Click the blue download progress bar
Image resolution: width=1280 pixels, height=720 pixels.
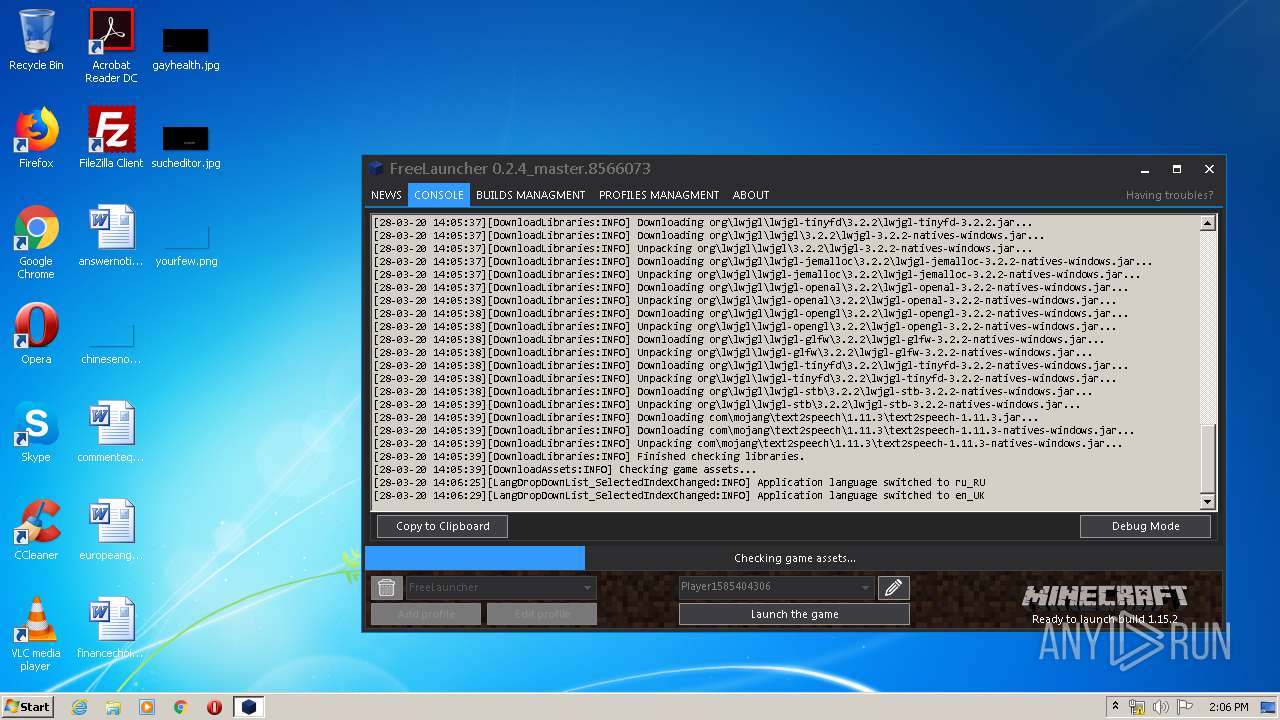pos(475,558)
